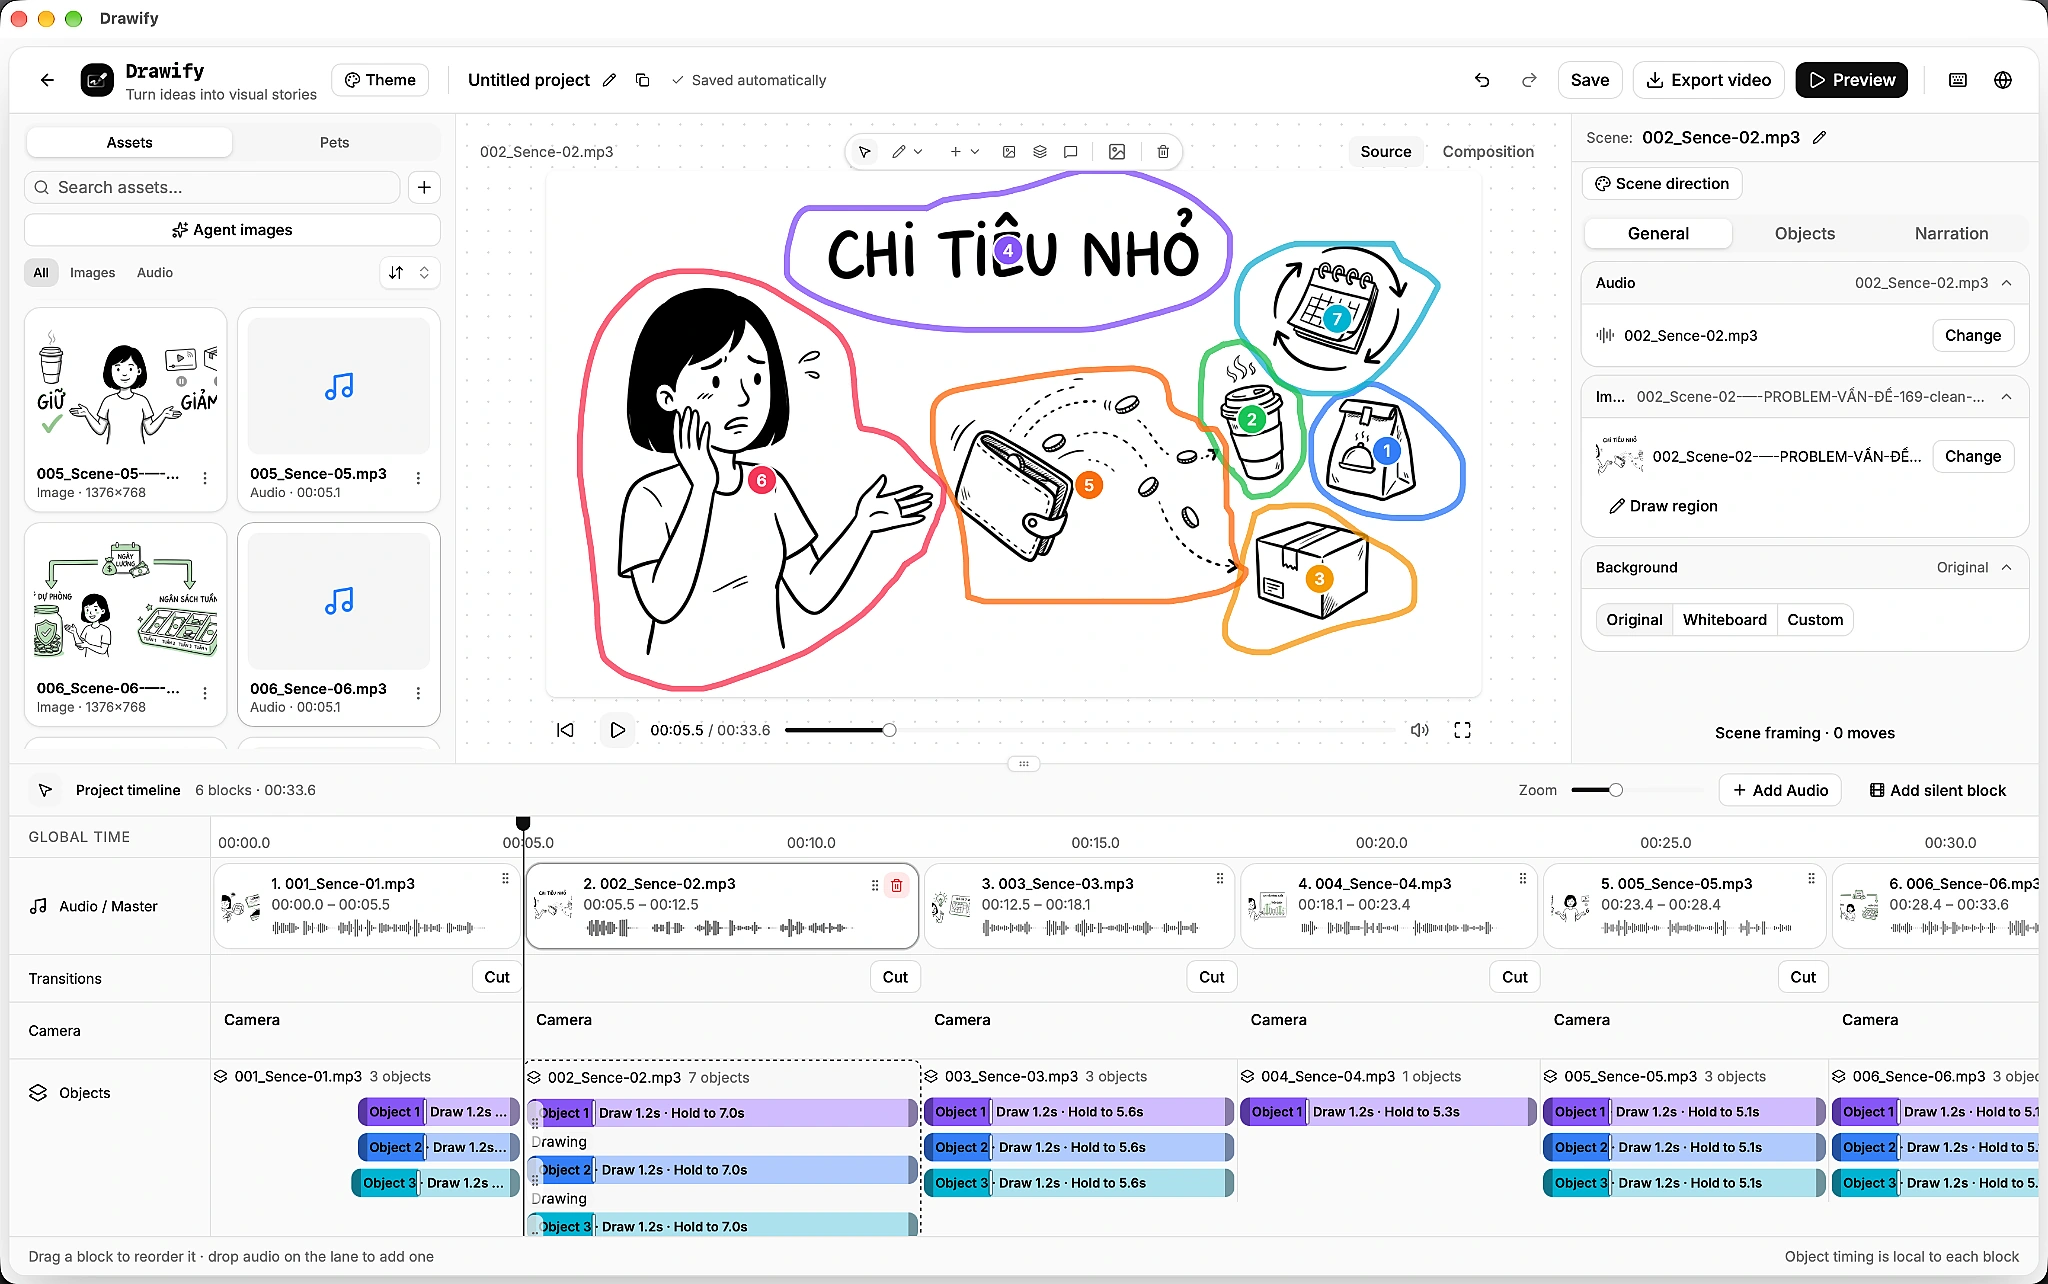Skip to start of preview

pos(565,730)
